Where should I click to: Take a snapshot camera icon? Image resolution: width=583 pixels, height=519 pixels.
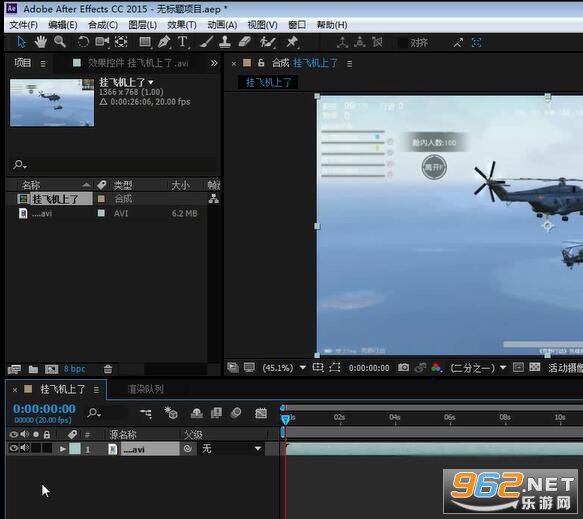(403, 368)
